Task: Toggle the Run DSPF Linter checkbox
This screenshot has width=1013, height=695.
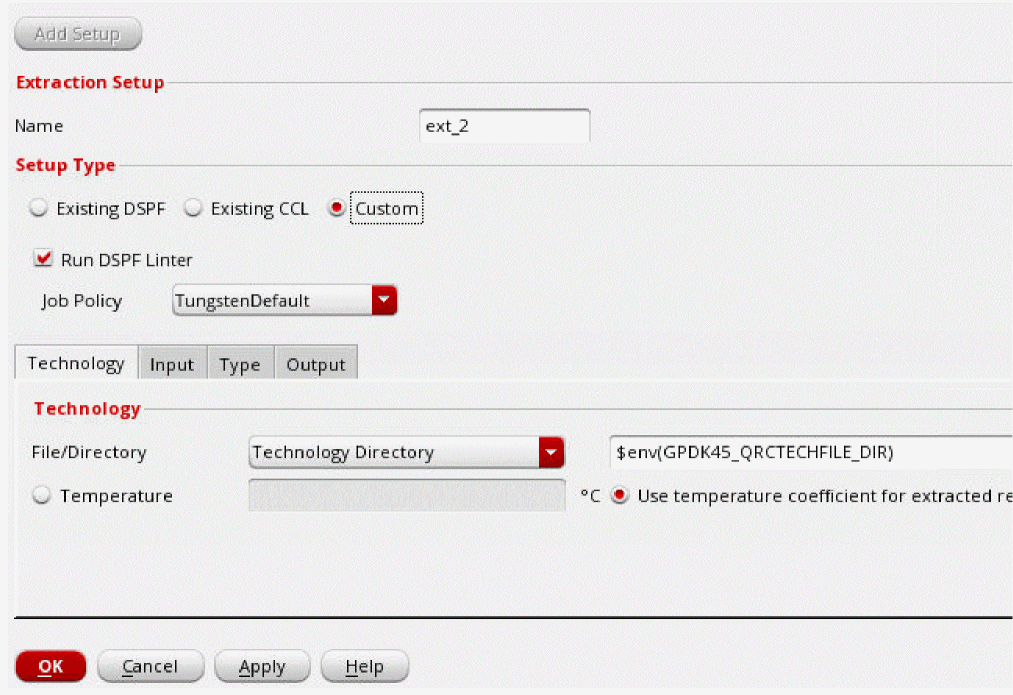Action: tap(43, 259)
